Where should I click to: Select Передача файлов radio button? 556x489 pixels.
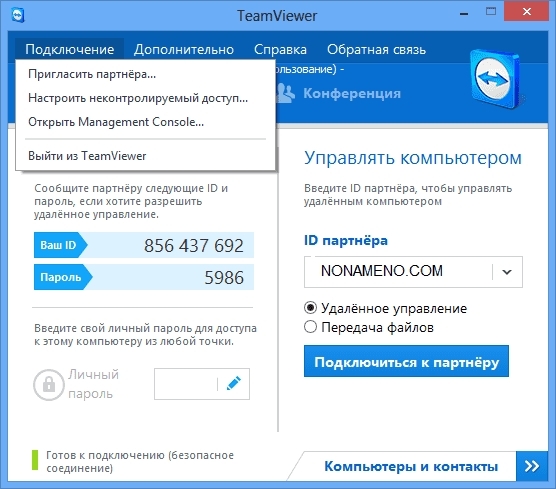pos(310,327)
